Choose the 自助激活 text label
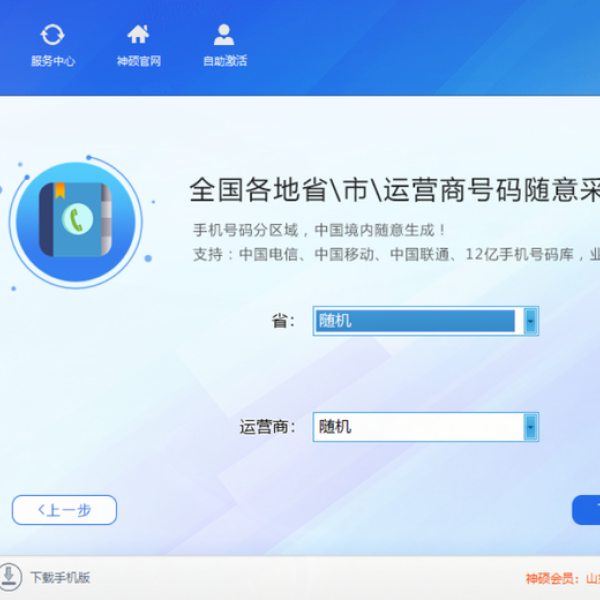The image size is (600, 600). (x=225, y=61)
